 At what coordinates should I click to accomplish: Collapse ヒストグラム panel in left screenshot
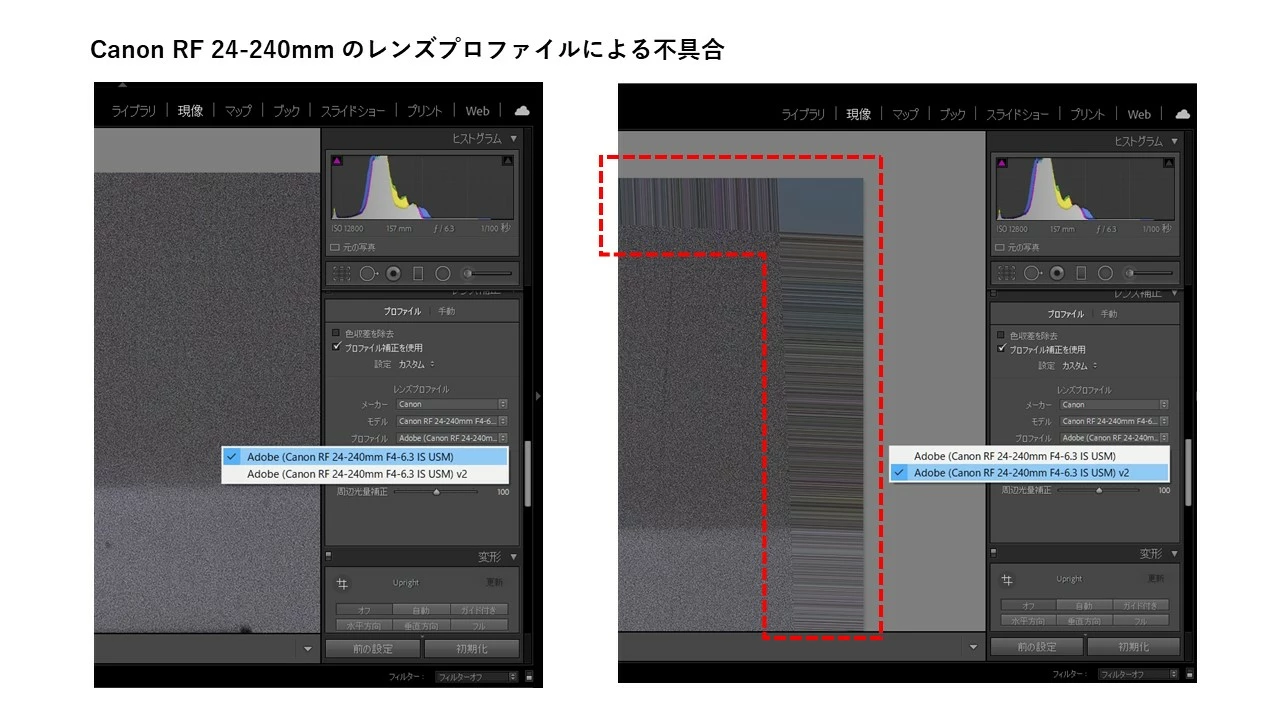point(514,139)
